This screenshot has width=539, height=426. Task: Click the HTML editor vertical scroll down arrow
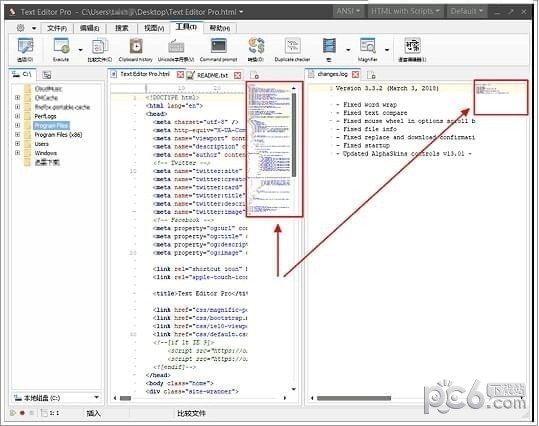tap(294, 389)
